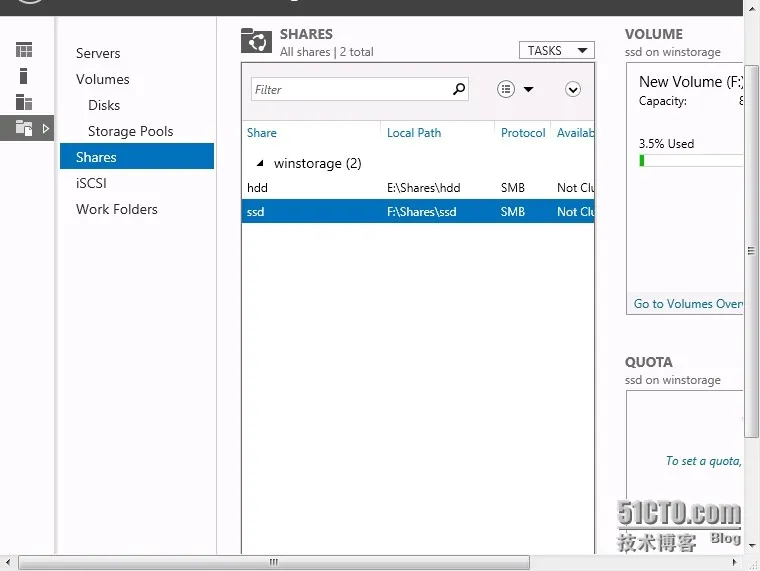
Task: Sort by the Protocol column header
Action: [523, 133]
